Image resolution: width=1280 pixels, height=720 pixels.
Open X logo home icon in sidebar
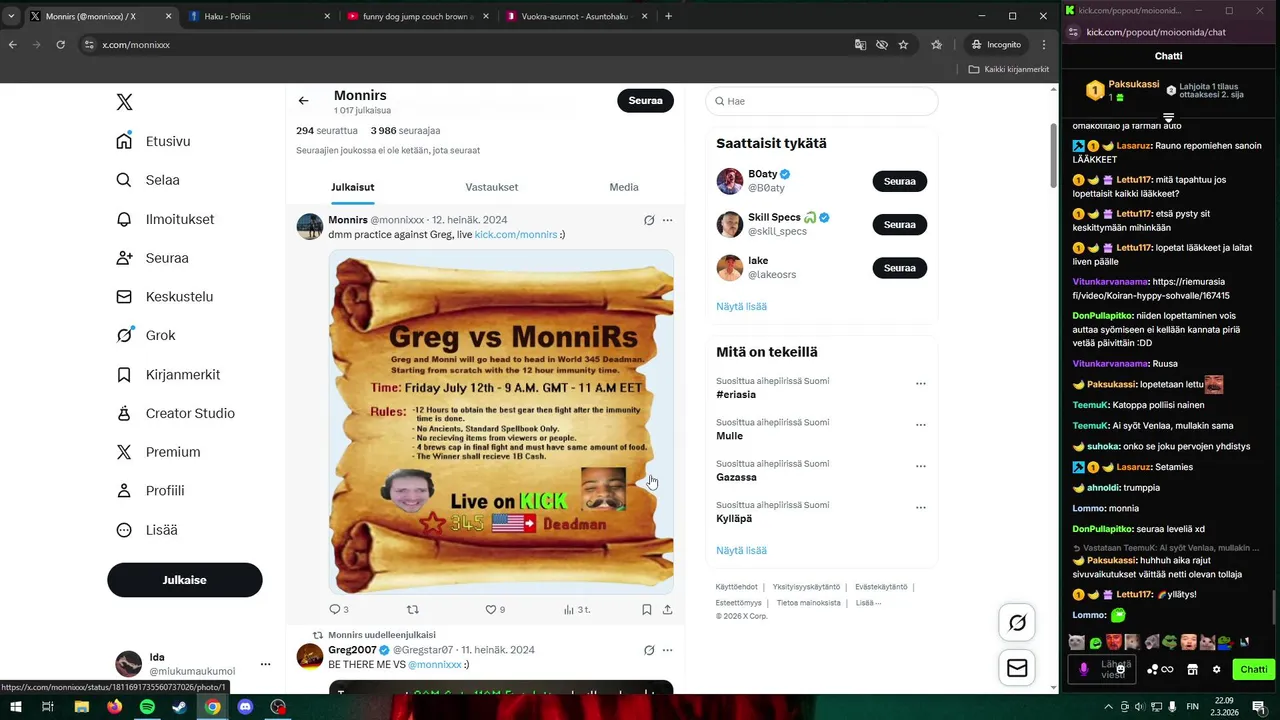coord(124,102)
